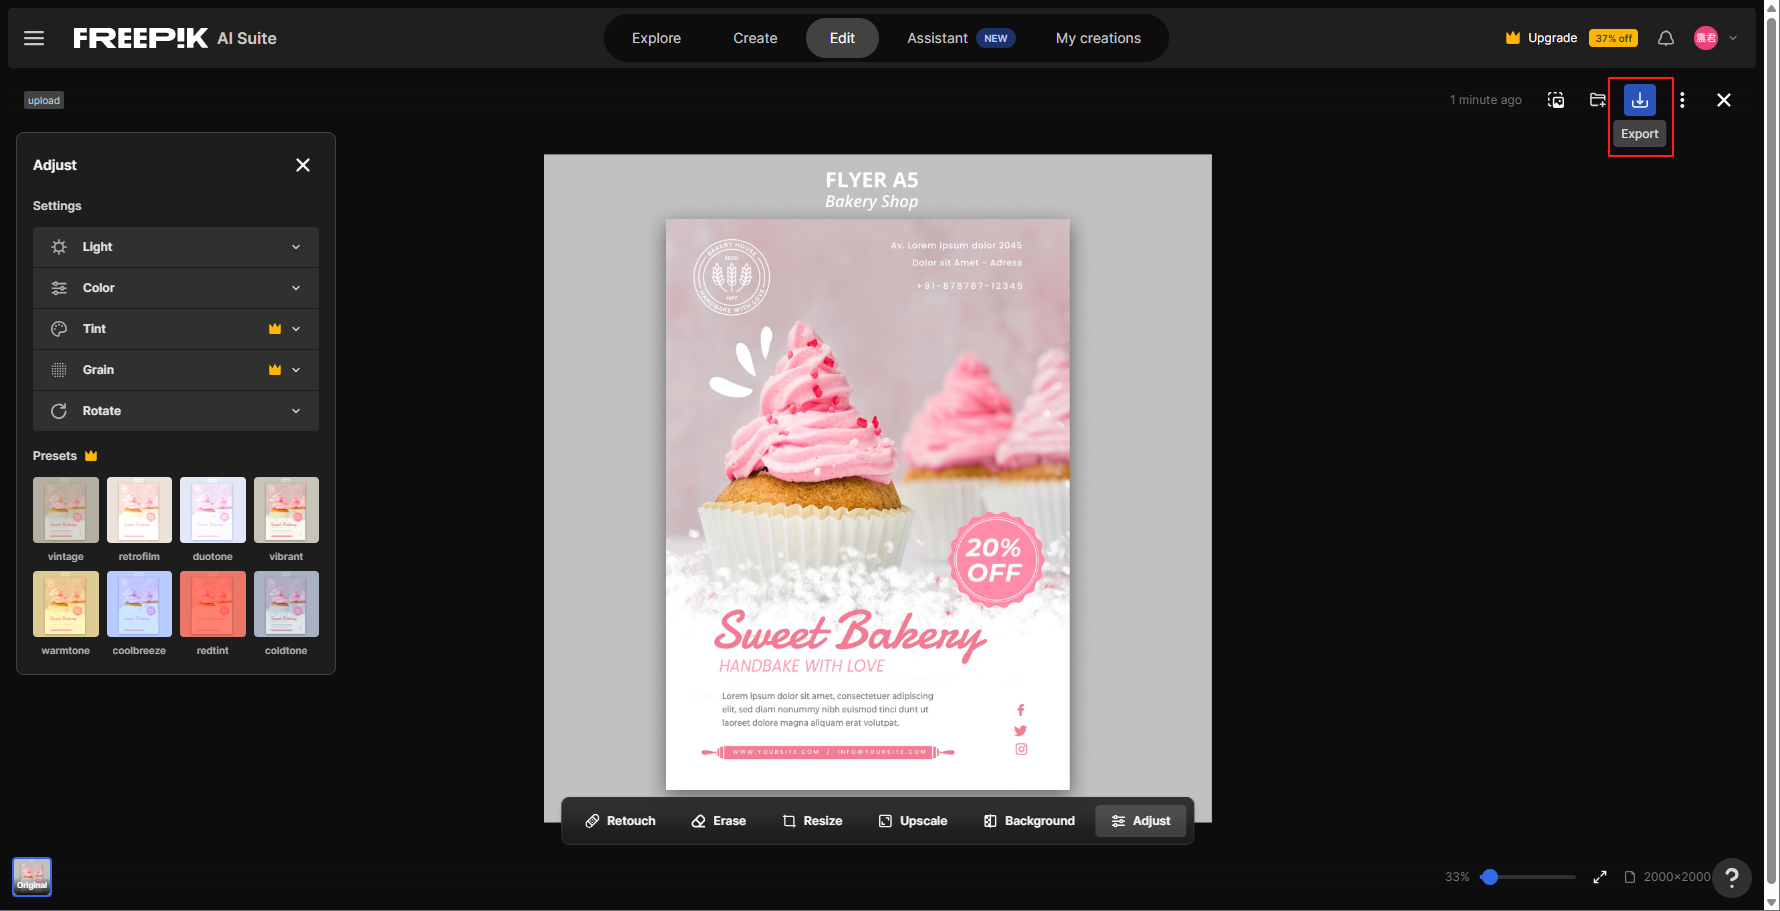Select the Retouch tool
Image resolution: width=1780 pixels, height=911 pixels.
click(x=620, y=821)
